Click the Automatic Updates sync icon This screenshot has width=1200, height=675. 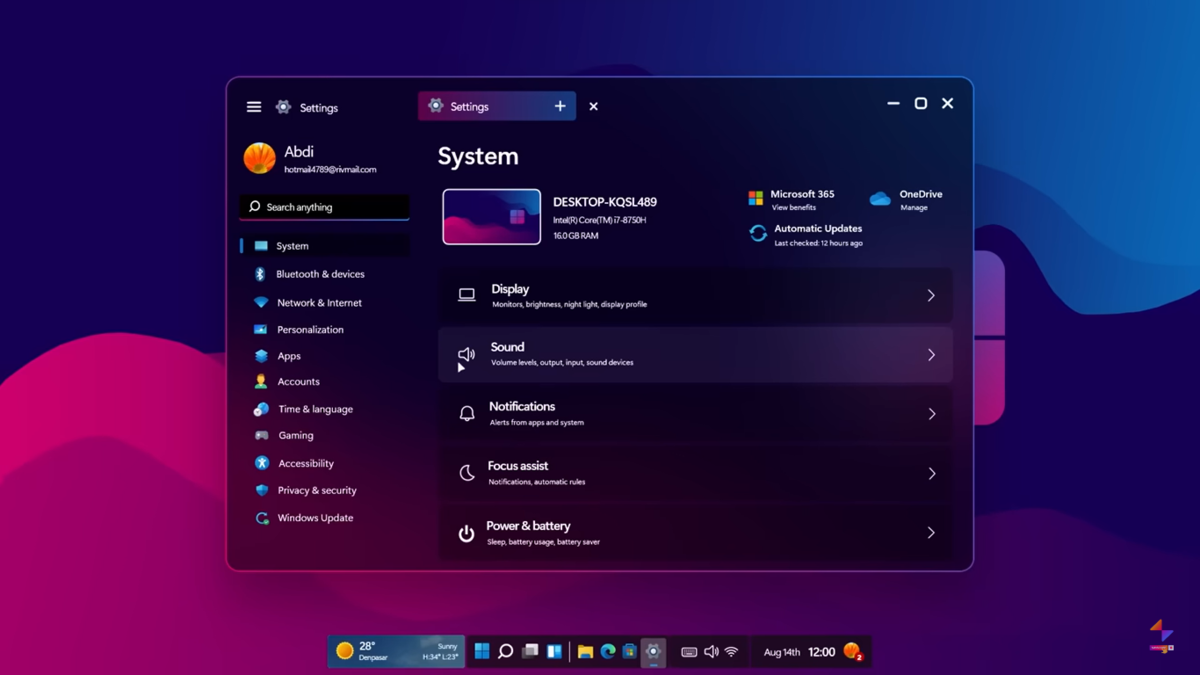758,233
